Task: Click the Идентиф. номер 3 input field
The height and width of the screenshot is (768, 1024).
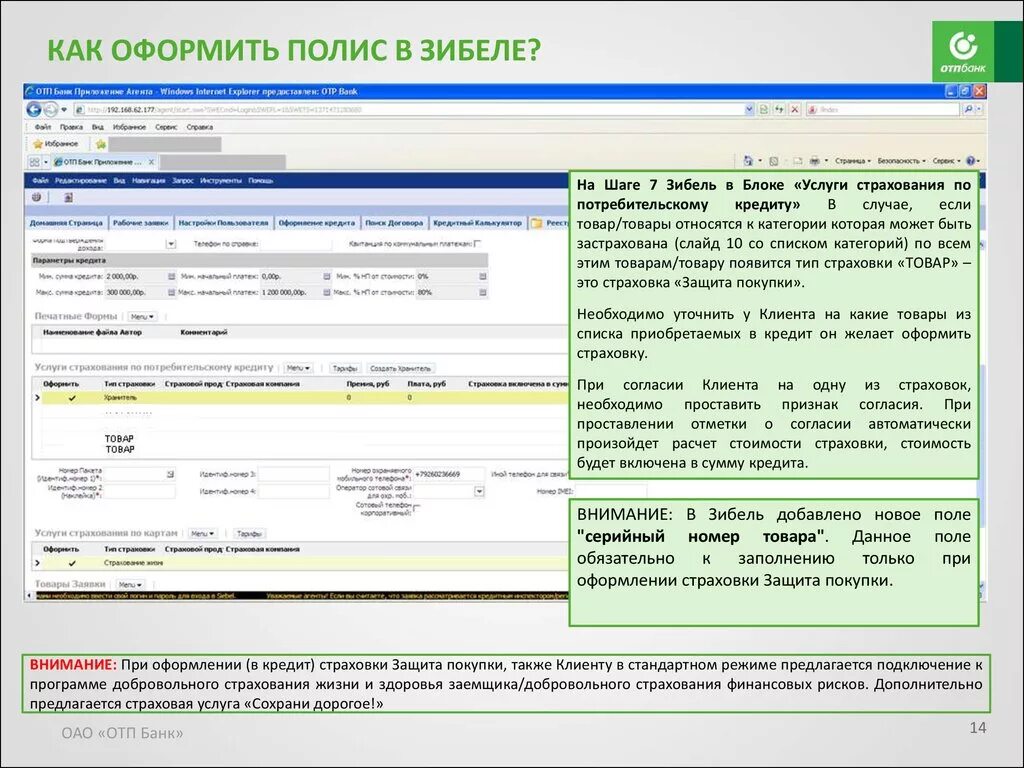Action: click(294, 474)
